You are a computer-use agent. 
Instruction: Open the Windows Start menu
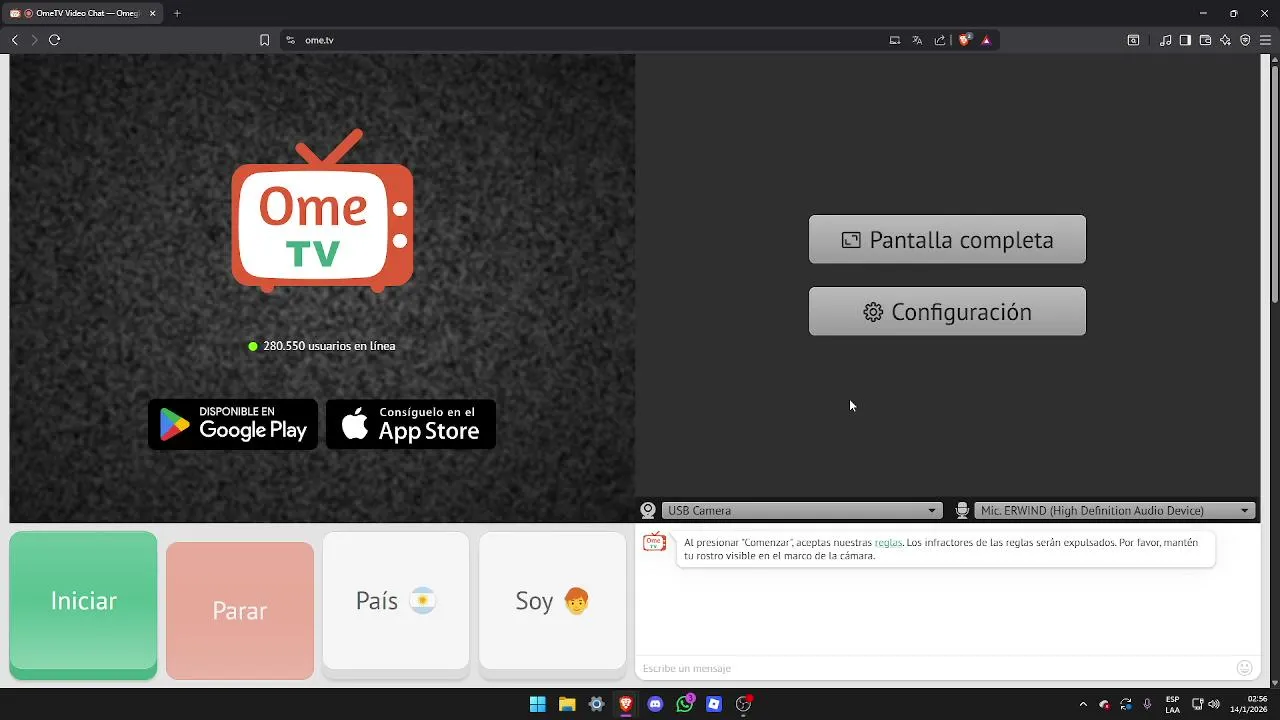(538, 704)
